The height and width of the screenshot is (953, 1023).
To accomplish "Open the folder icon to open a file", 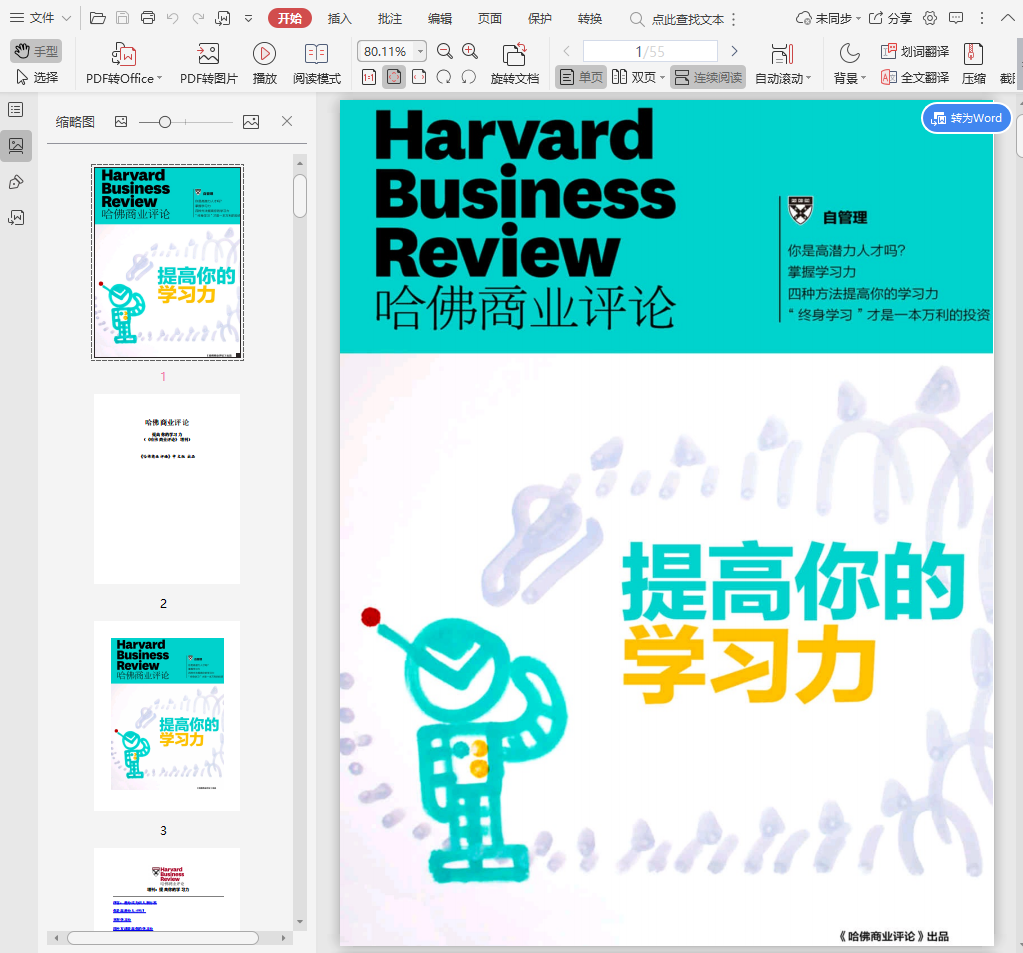I will click(x=98, y=18).
